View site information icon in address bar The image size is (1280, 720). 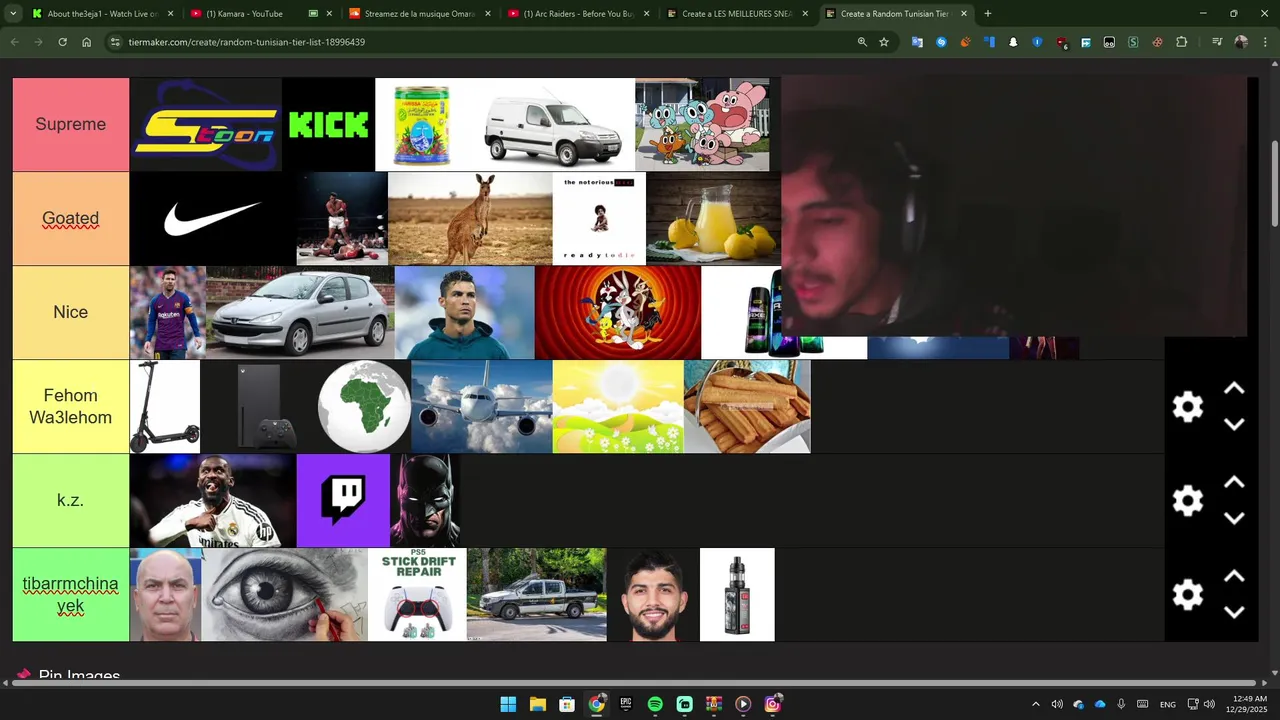(115, 42)
